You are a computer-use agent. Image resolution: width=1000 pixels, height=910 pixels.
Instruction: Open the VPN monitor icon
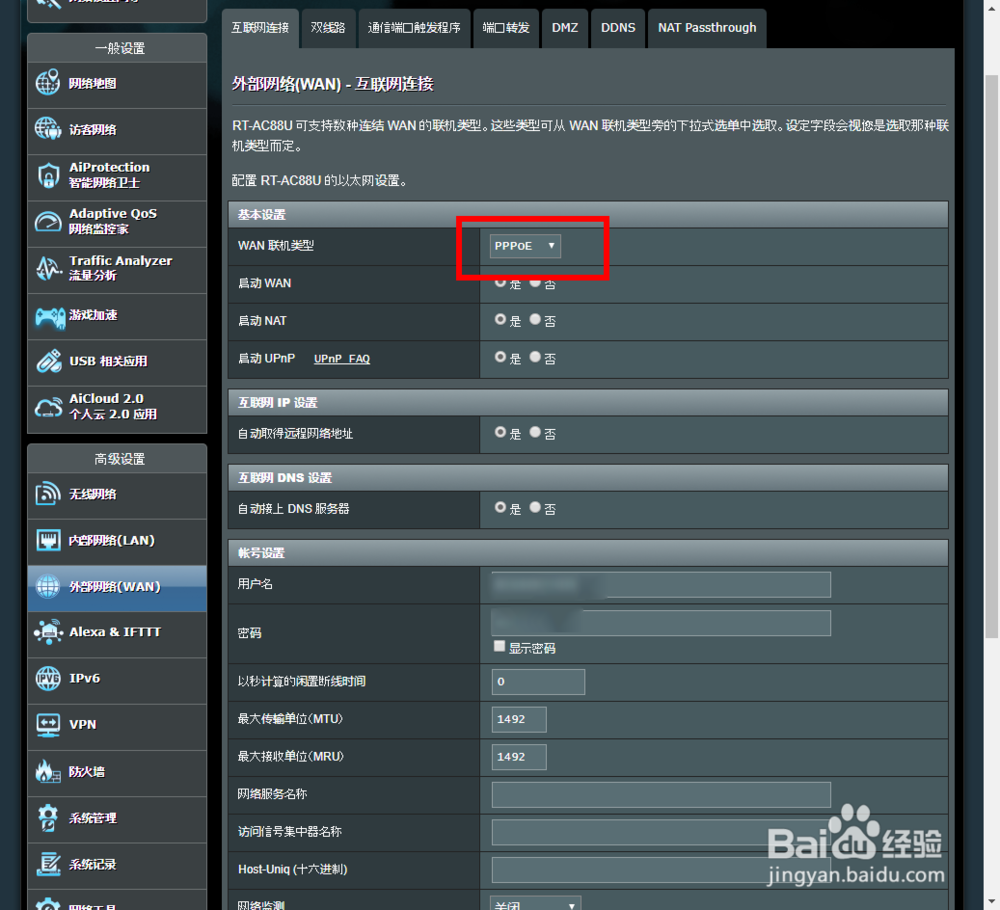click(x=48, y=724)
